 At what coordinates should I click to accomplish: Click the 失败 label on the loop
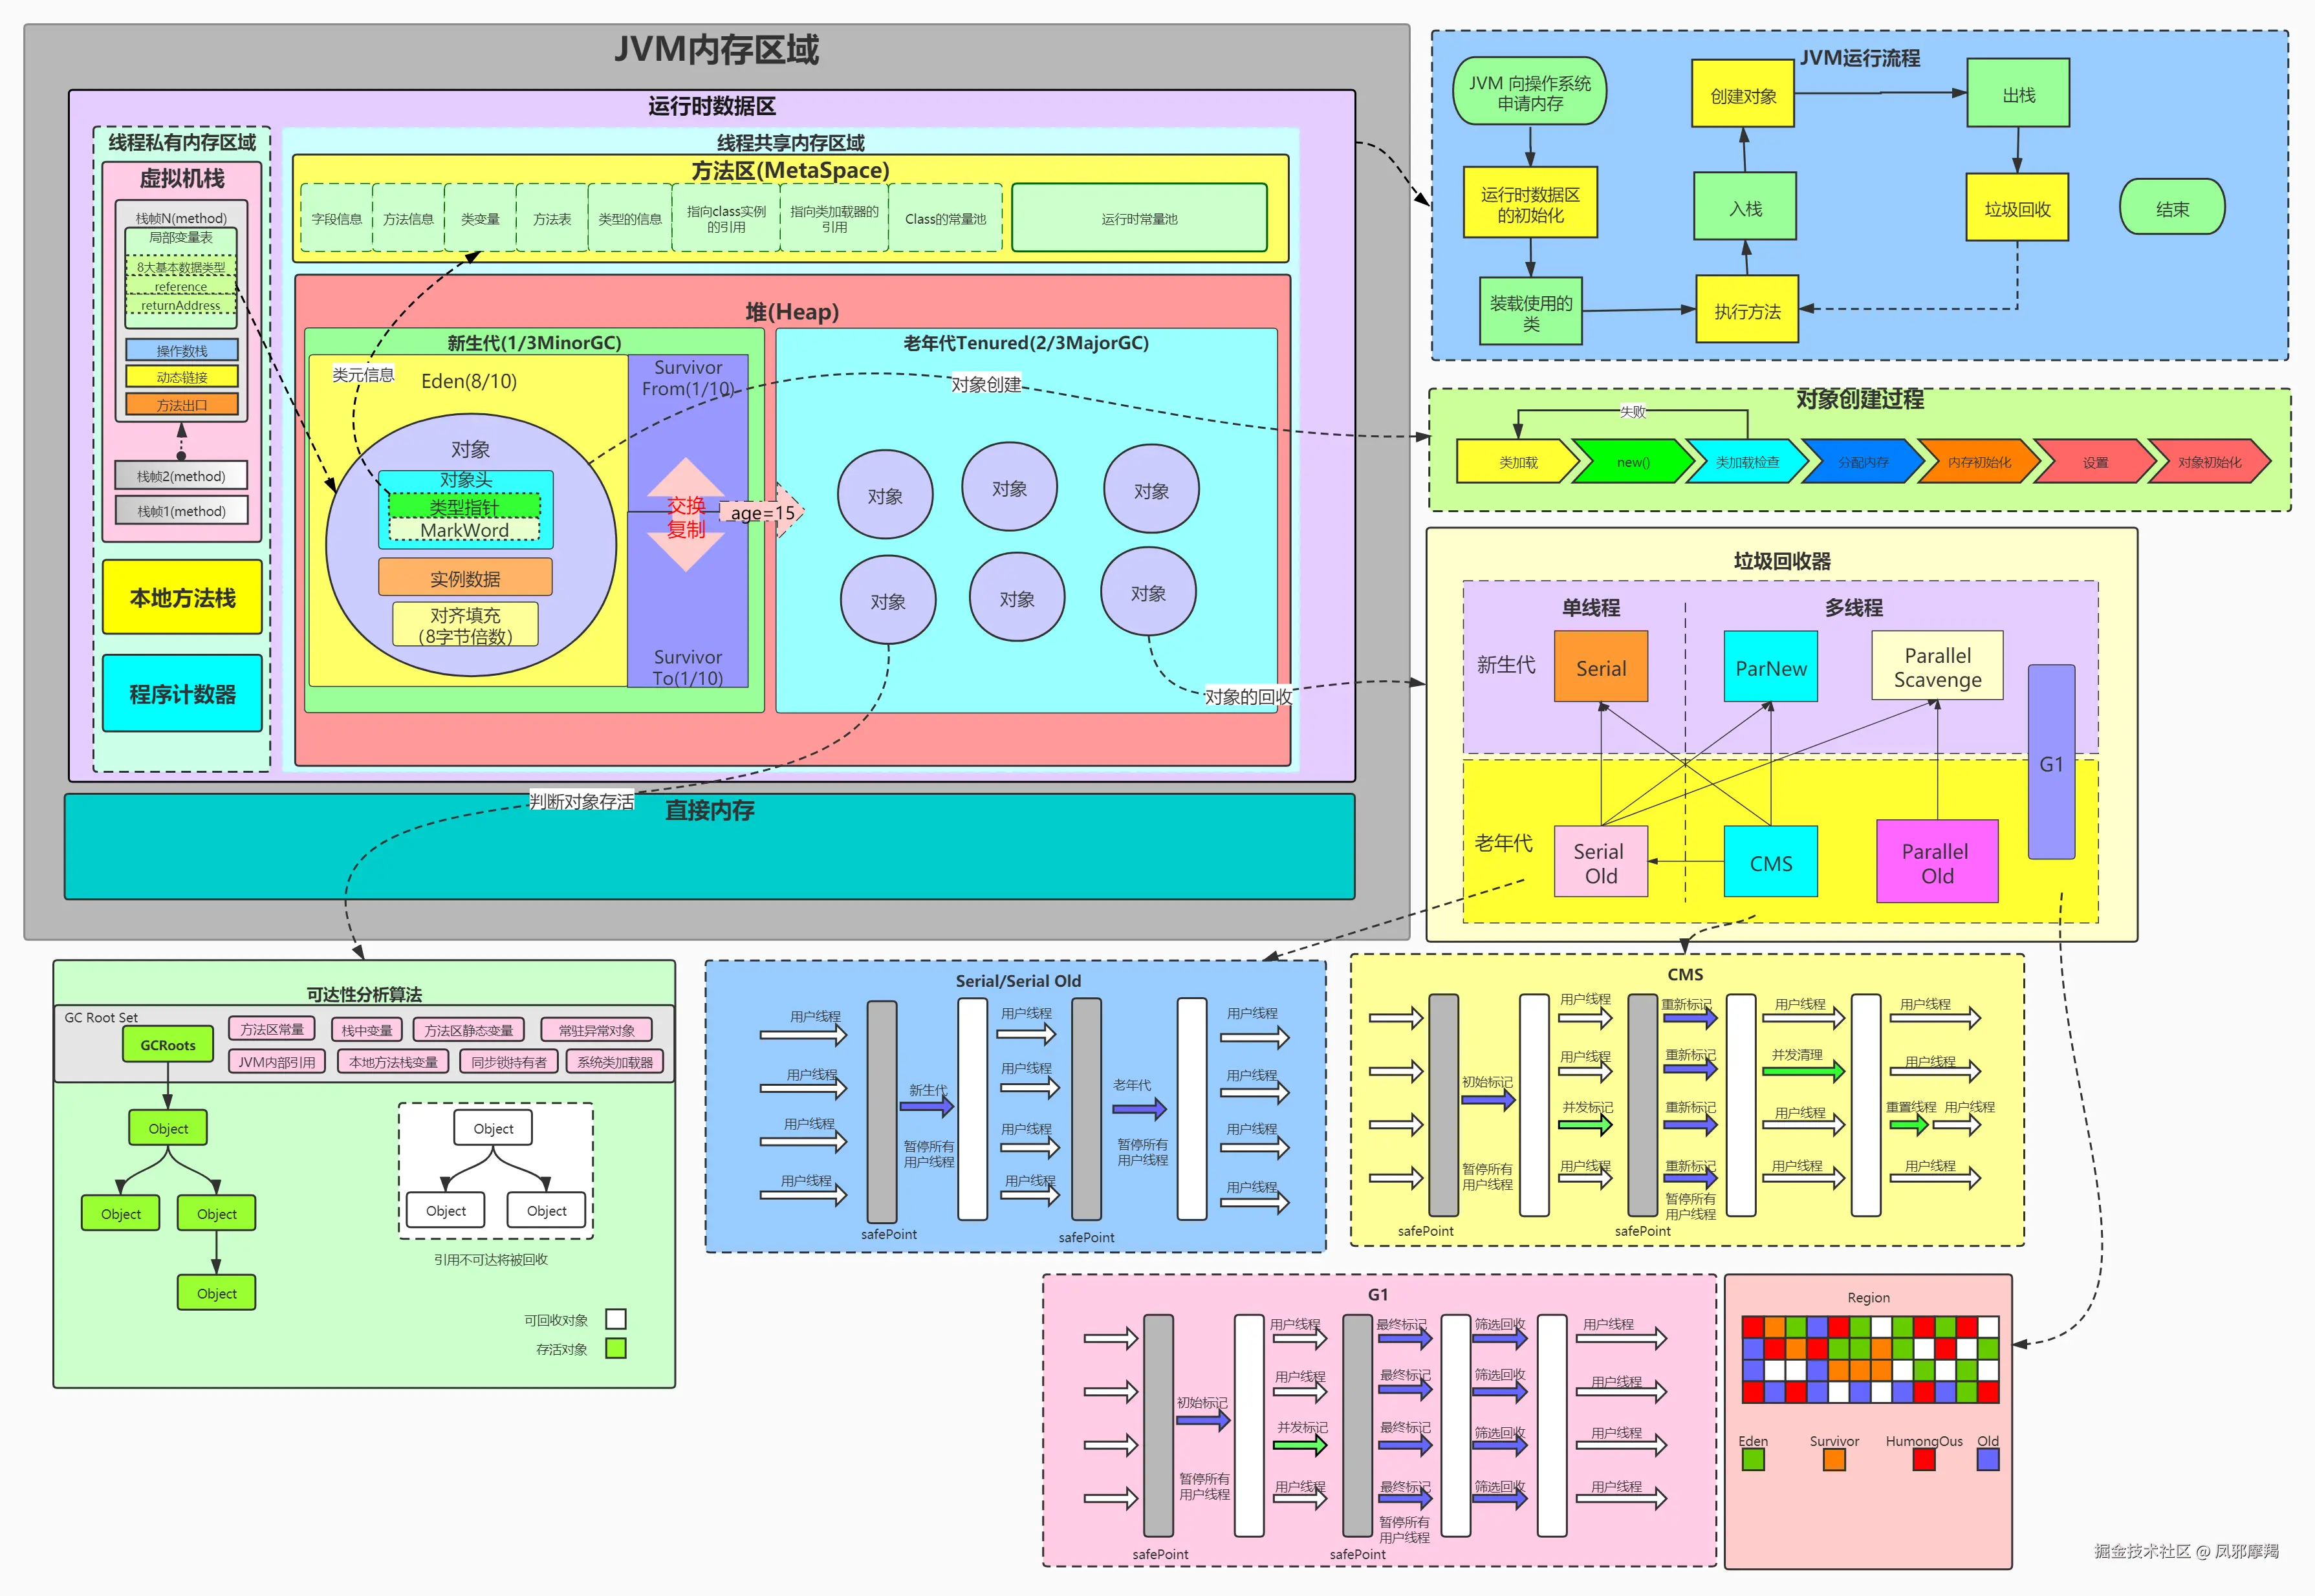1632,411
